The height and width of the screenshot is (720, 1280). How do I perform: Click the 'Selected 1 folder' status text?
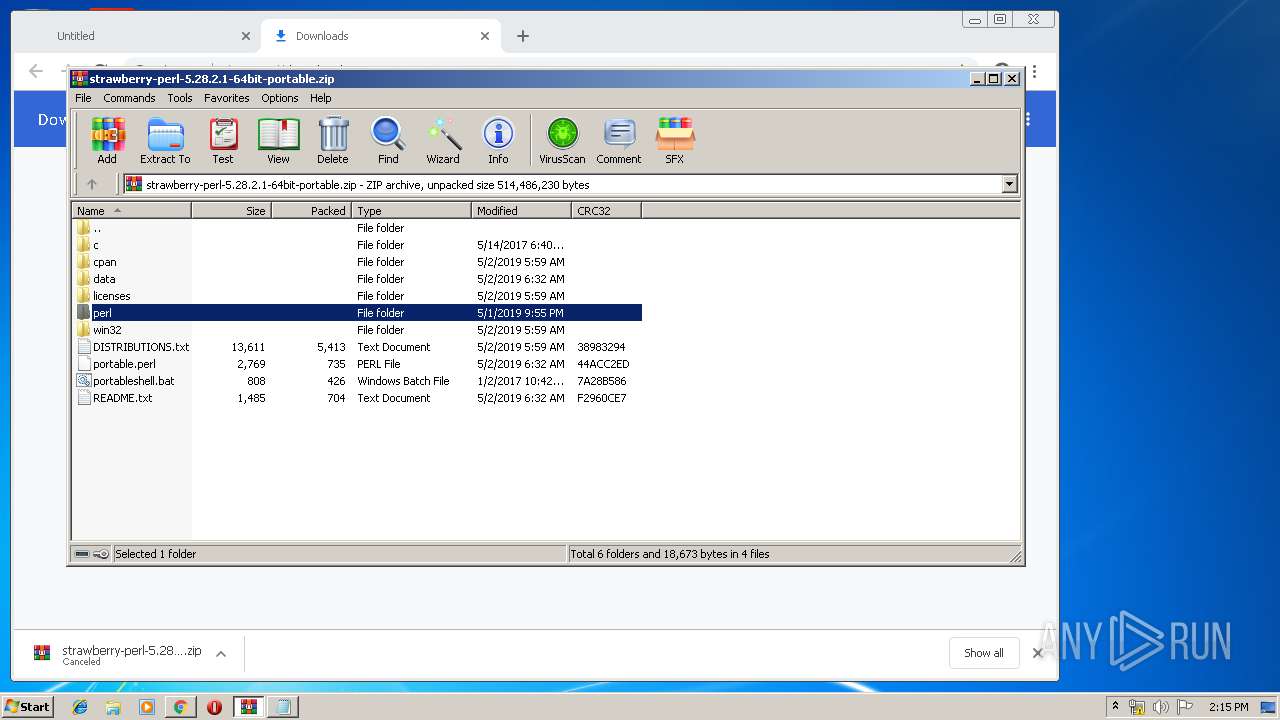pyautogui.click(x=156, y=554)
